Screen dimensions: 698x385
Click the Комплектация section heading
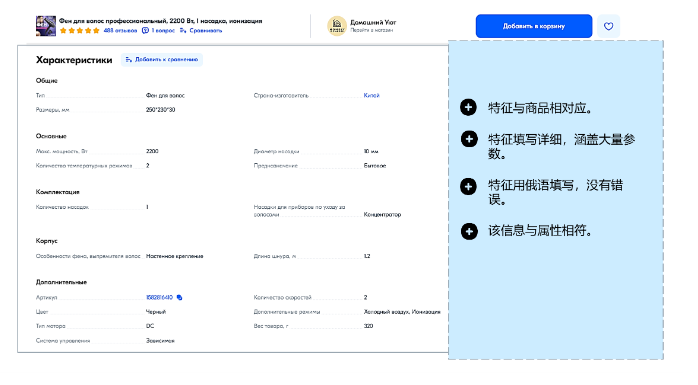[57, 192]
